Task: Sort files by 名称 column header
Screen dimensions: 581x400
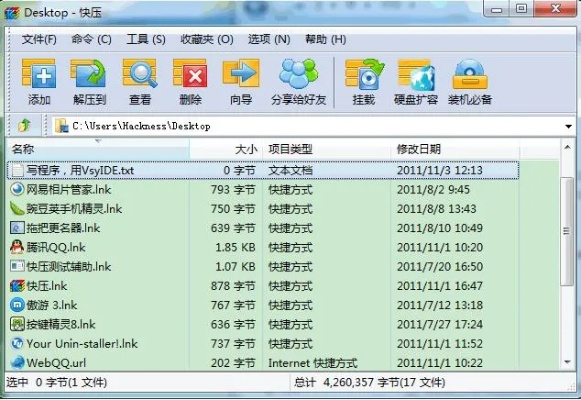Action: pyautogui.click(x=98, y=149)
